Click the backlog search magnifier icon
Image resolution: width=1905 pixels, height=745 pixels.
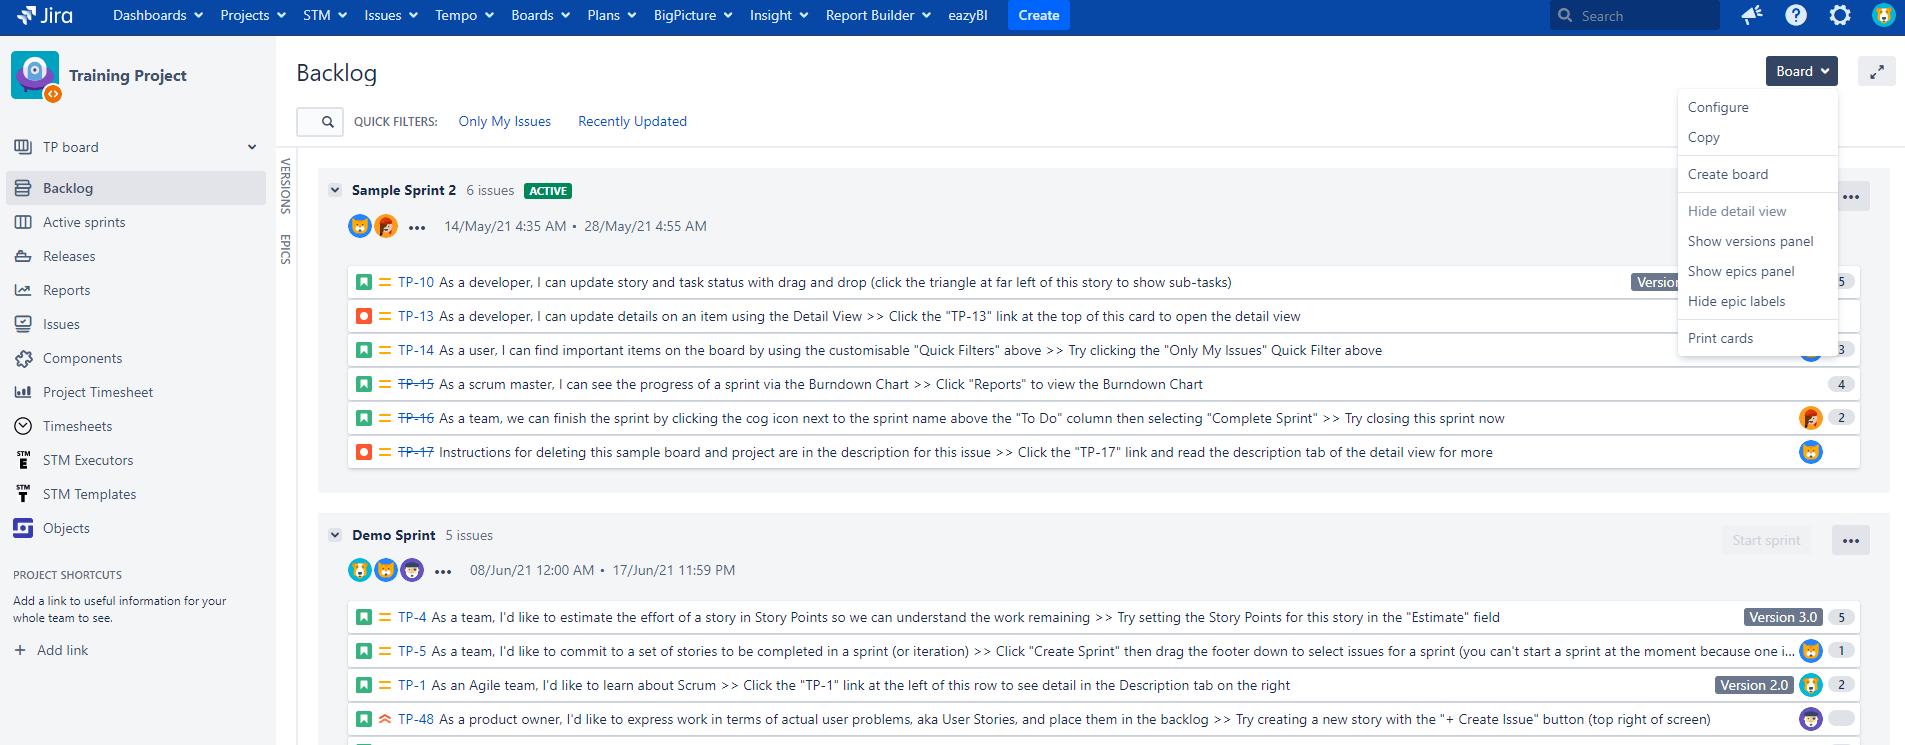click(x=327, y=122)
